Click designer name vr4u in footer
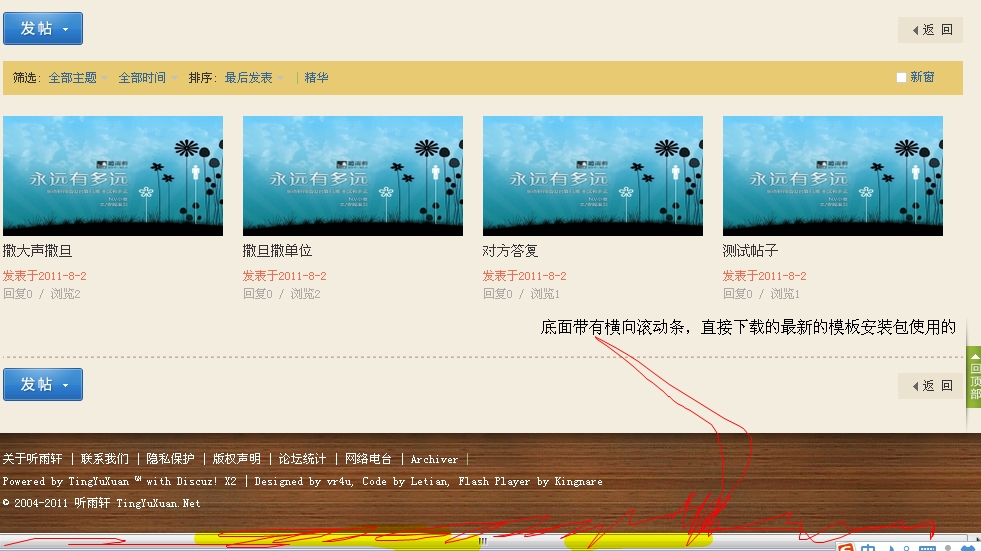The height and width of the screenshot is (551, 981). [x=339, y=482]
